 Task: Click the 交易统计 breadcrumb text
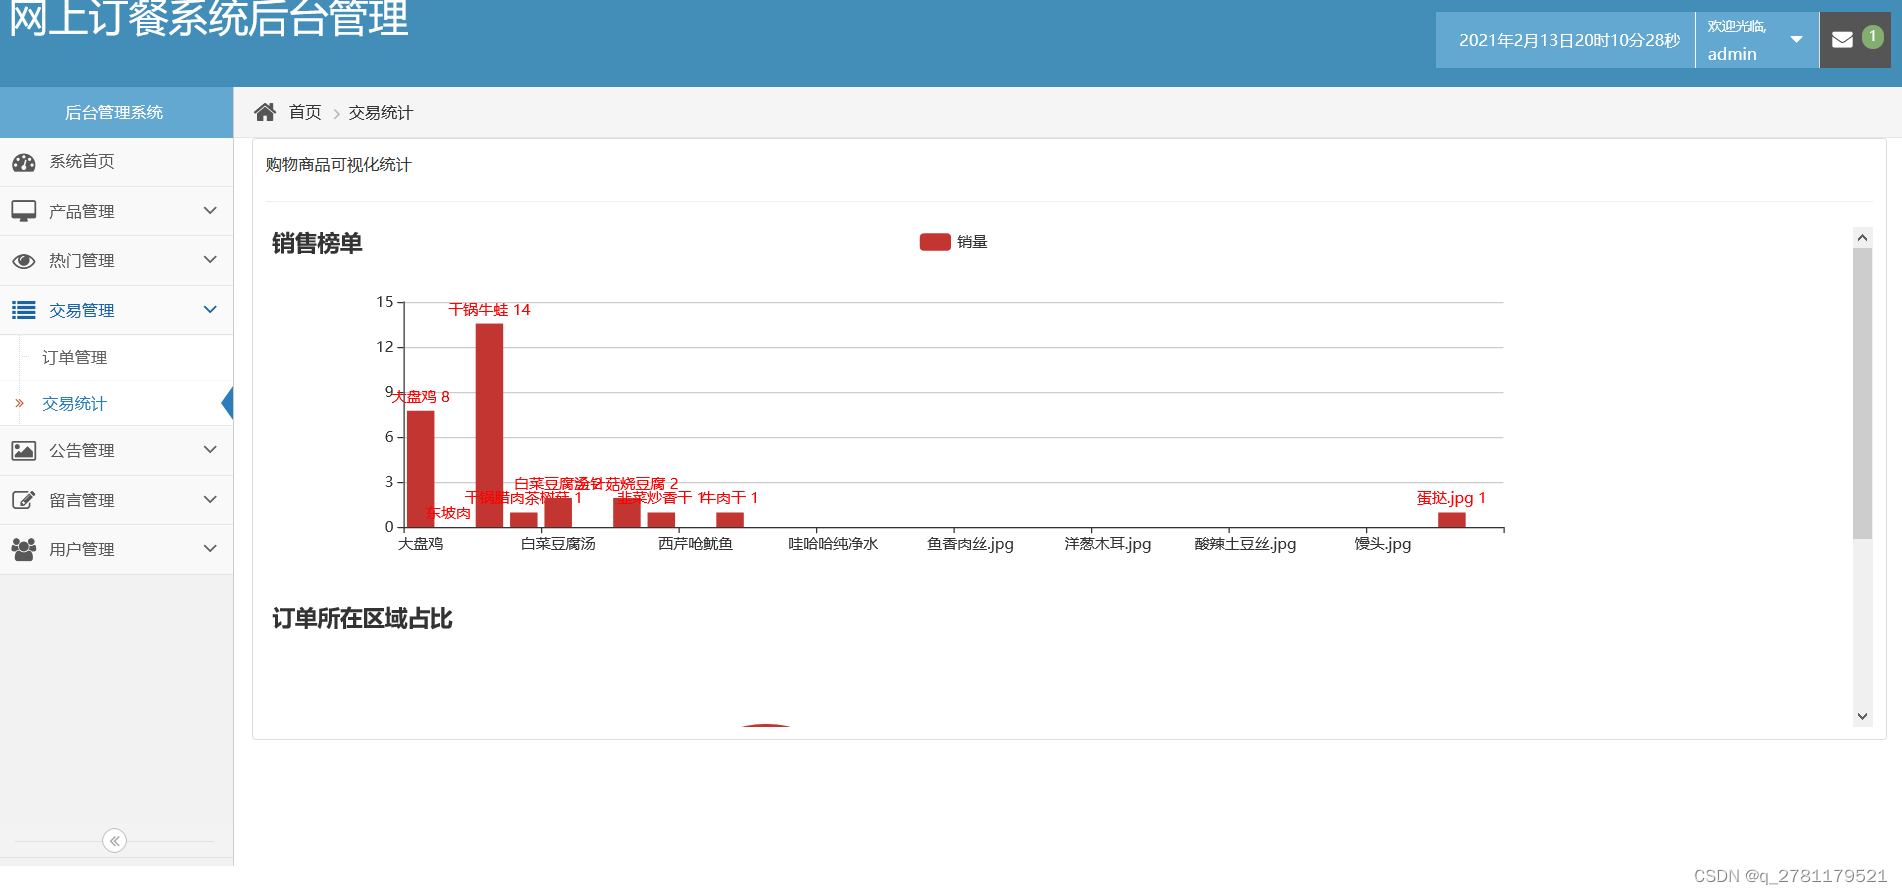coord(380,113)
